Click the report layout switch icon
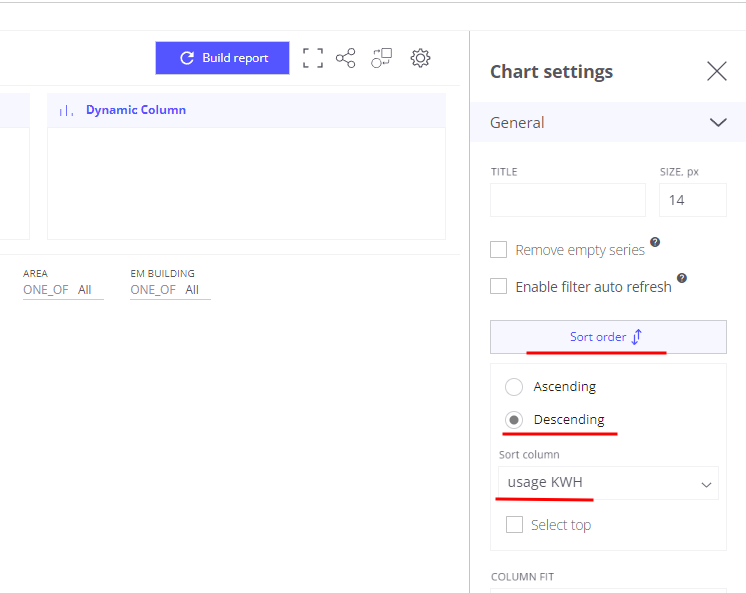Viewport: 746px width, 593px height. click(x=381, y=58)
